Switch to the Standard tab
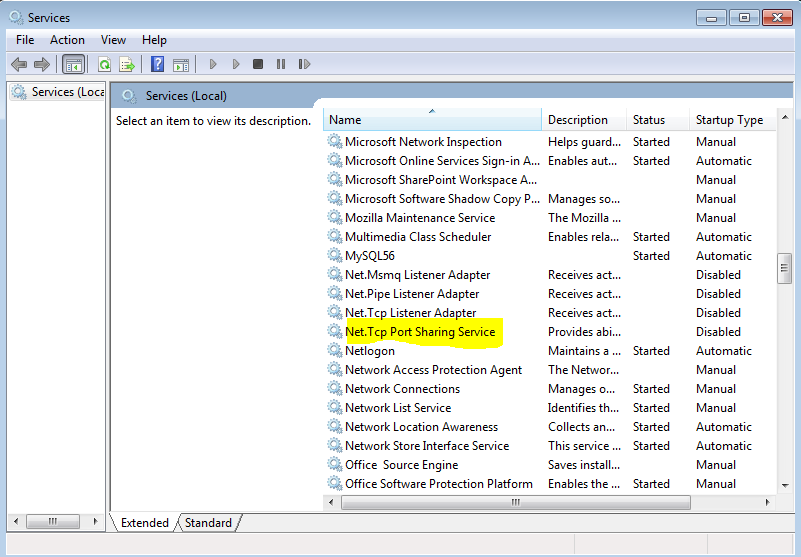Screen dimensions: 801x557 208,523
